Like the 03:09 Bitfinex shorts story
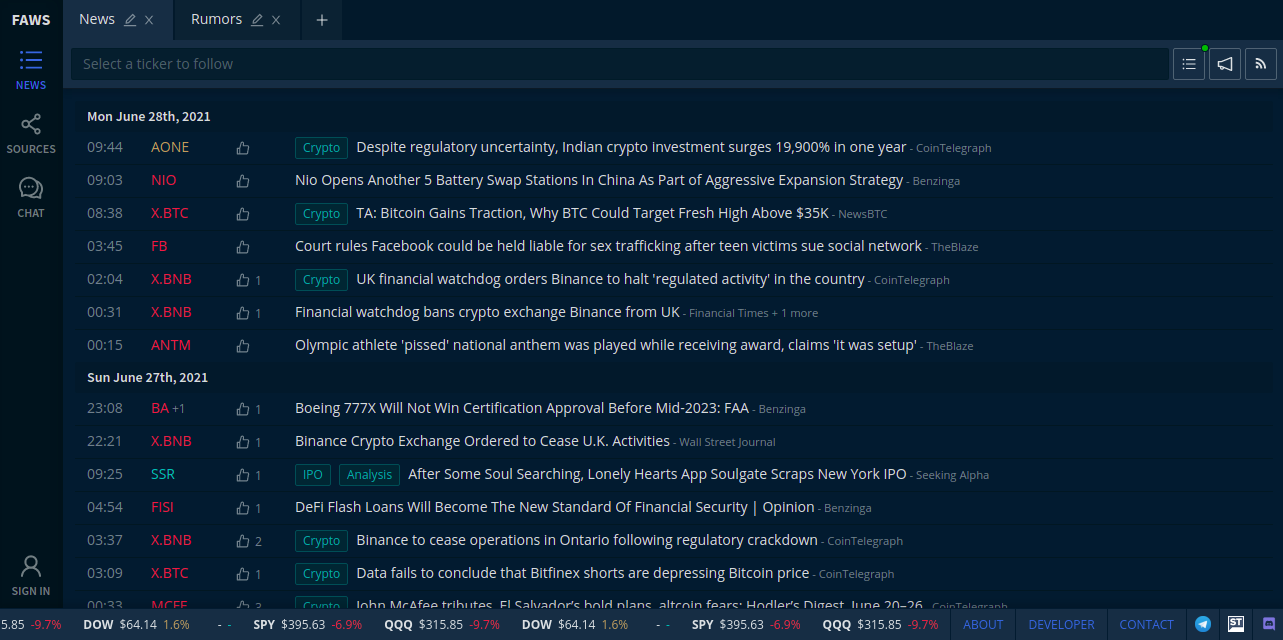The image size is (1283, 640). tap(242, 574)
